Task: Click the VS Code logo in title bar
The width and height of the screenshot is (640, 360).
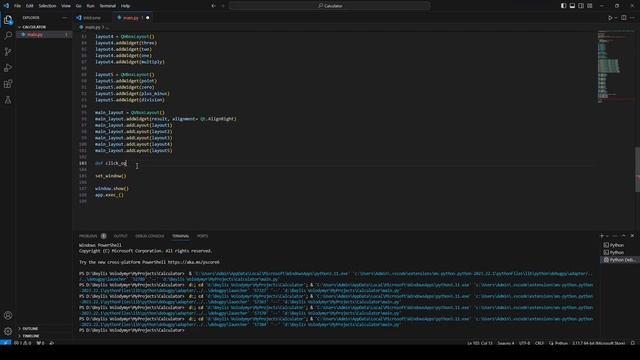Action: pyautogui.click(x=6, y=6)
